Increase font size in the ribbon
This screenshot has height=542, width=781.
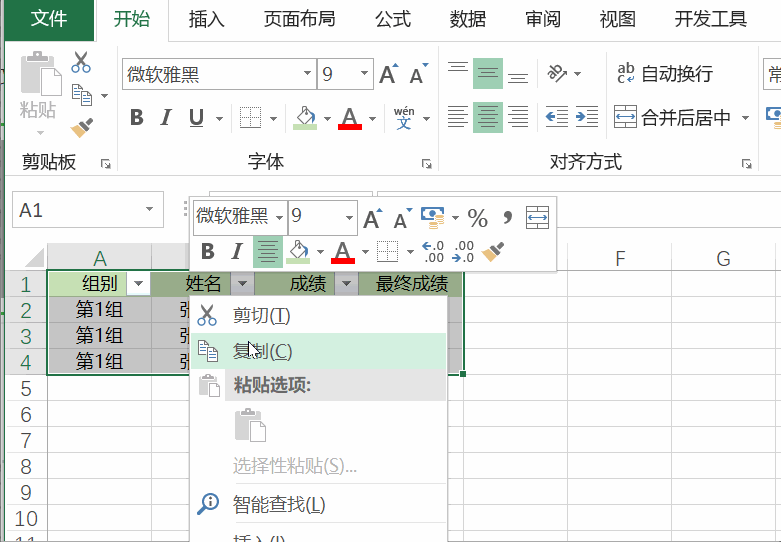point(389,74)
